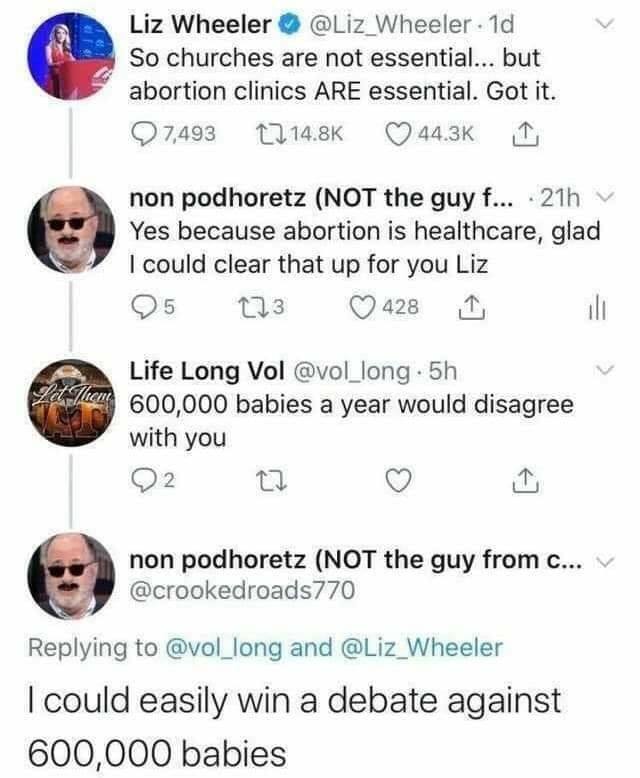Reply to Liz Wheeler's tweet
Image resolution: width=640 pixels, height=778 pixels.
[x=144, y=134]
